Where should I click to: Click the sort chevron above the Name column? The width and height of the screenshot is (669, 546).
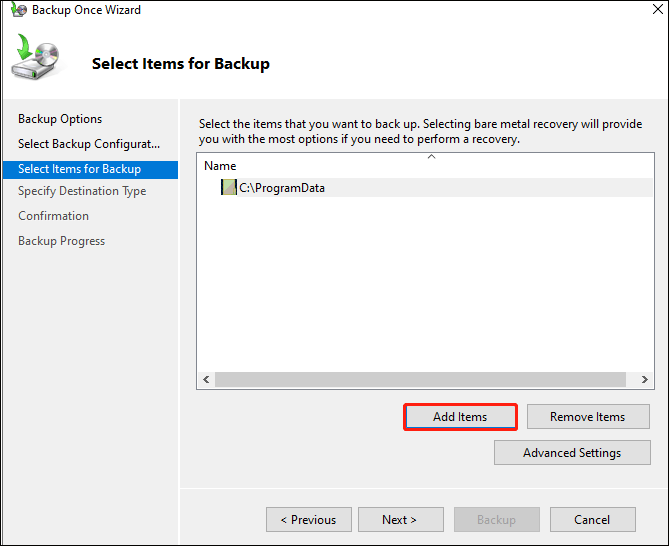point(432,157)
